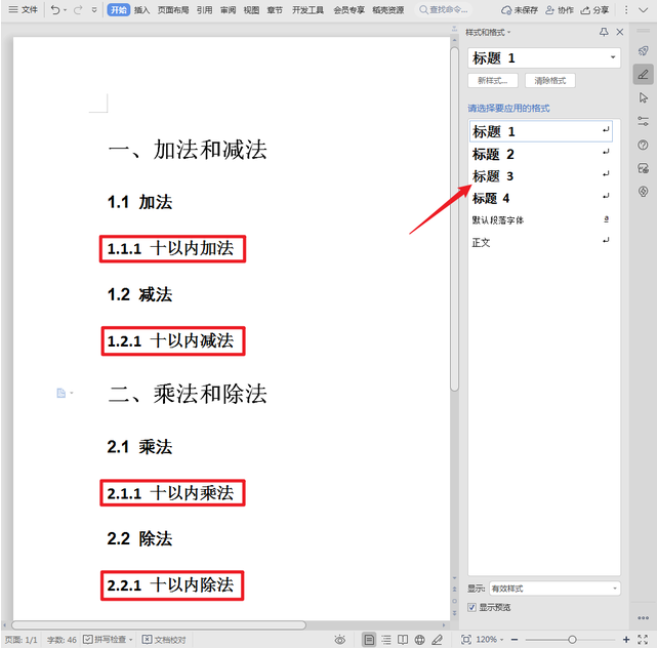Screen dimensions: 658x649
Task: Switch to eye protection mode icon
Action: [x=340, y=639]
